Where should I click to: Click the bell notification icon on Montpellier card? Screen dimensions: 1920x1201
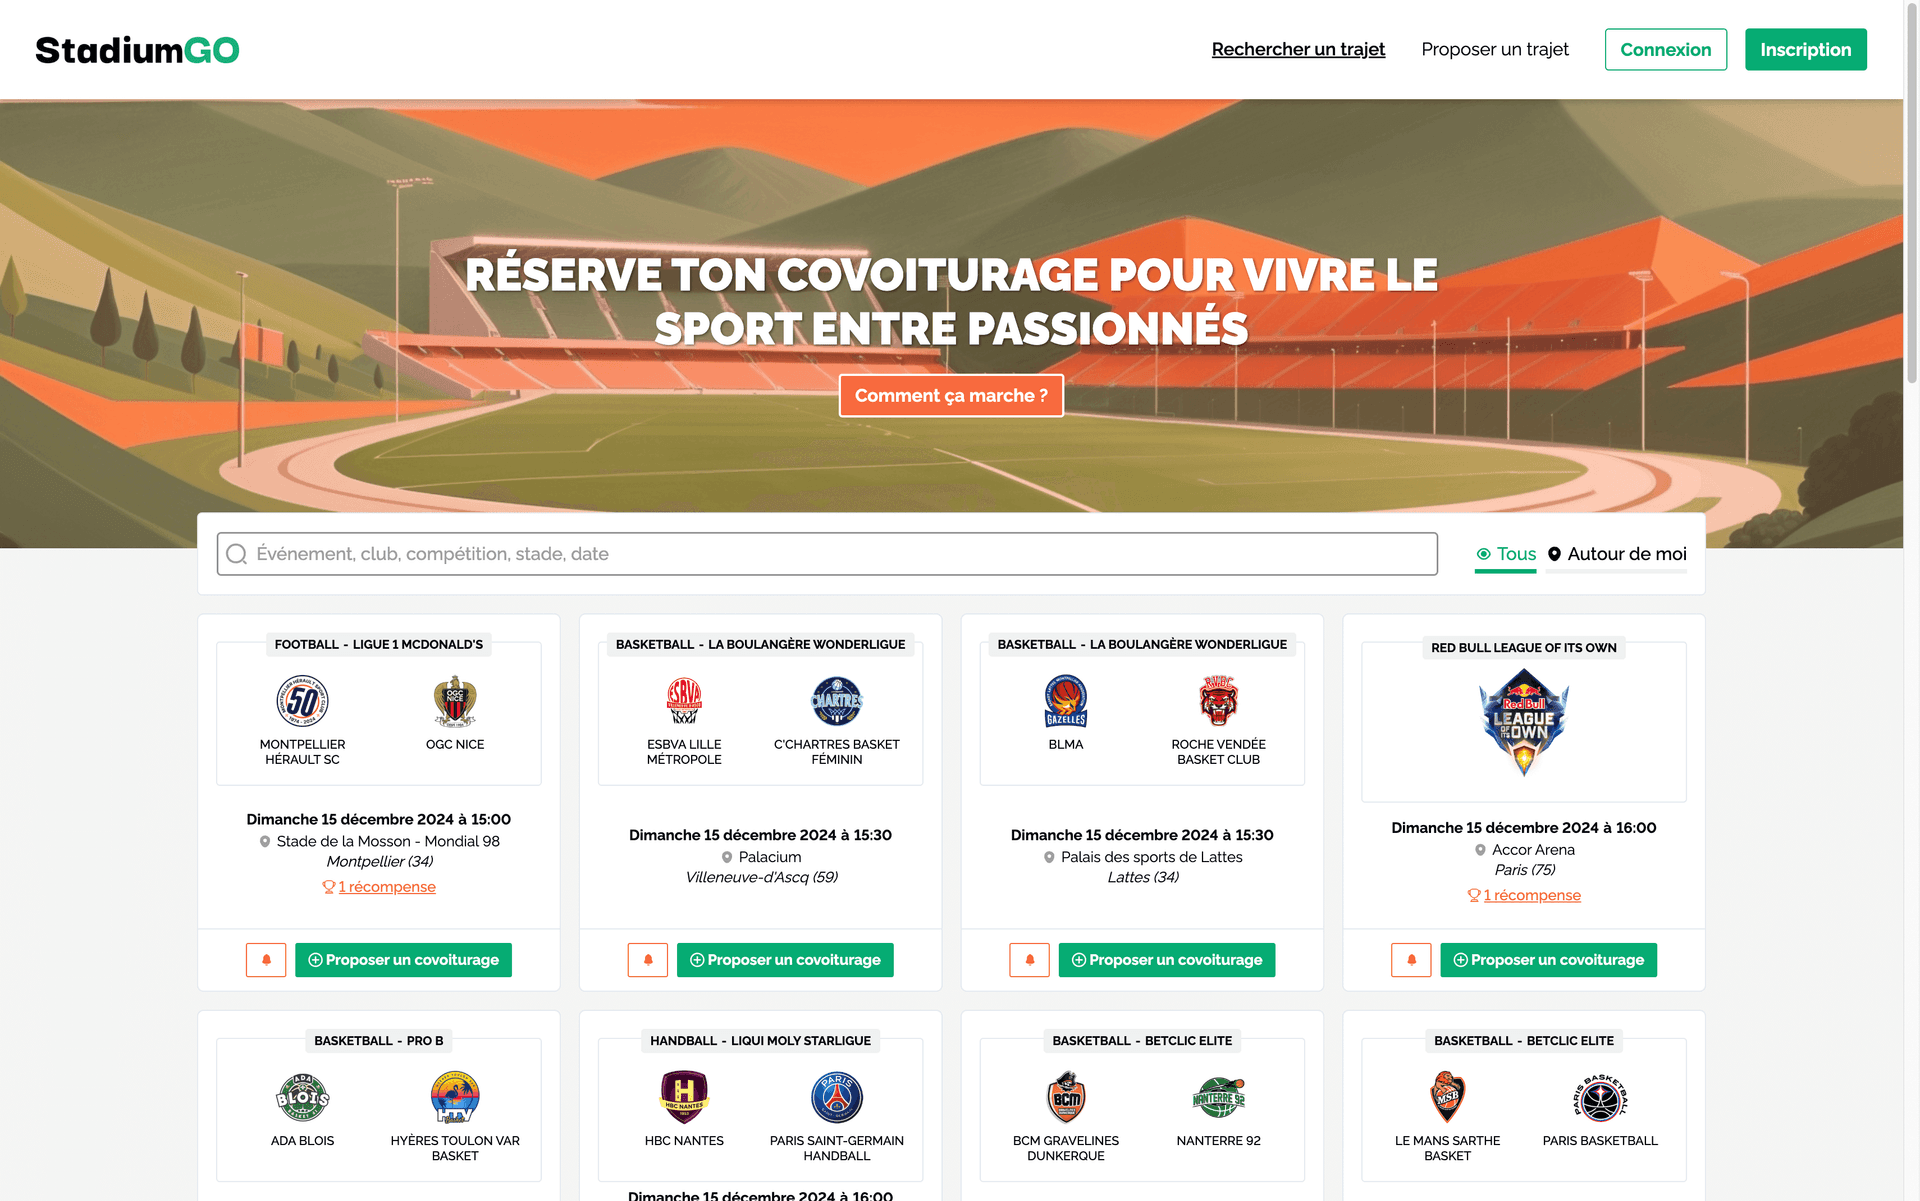pyautogui.click(x=266, y=959)
